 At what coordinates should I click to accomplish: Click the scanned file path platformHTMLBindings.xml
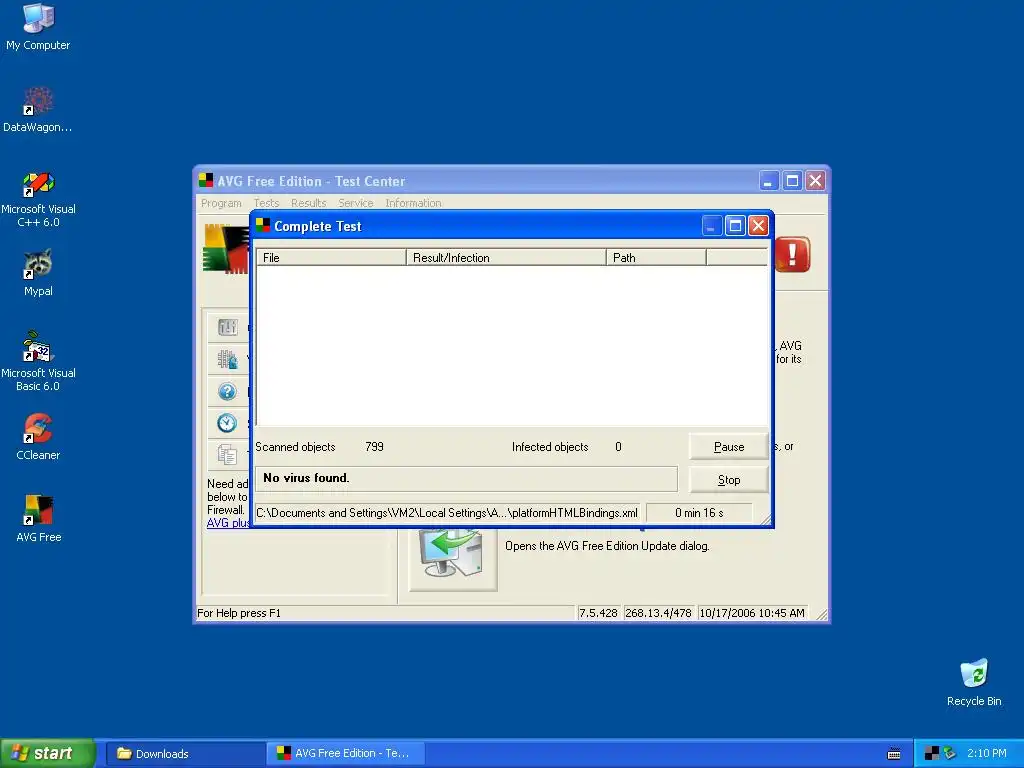447,513
